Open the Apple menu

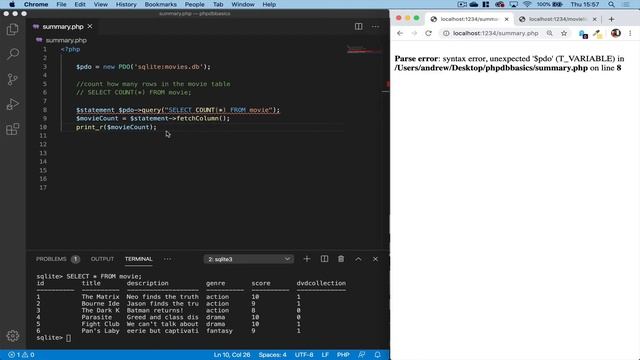tap(12, 4)
